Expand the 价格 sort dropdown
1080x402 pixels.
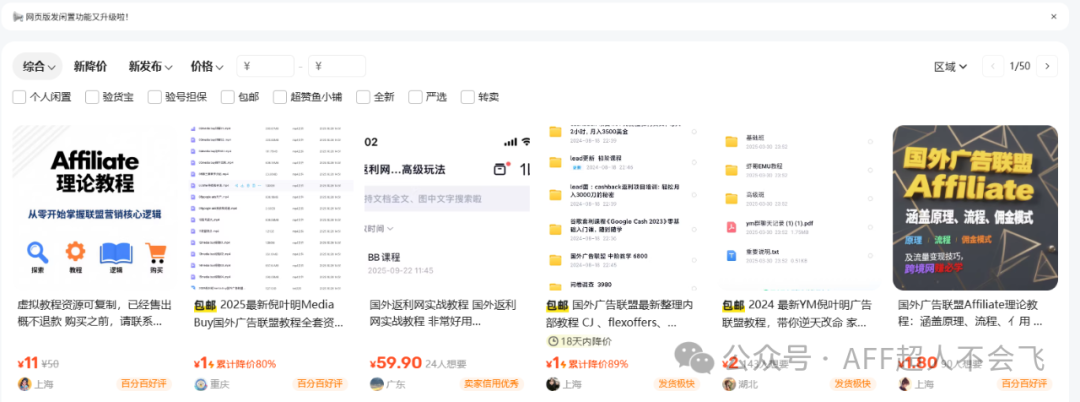click(207, 67)
